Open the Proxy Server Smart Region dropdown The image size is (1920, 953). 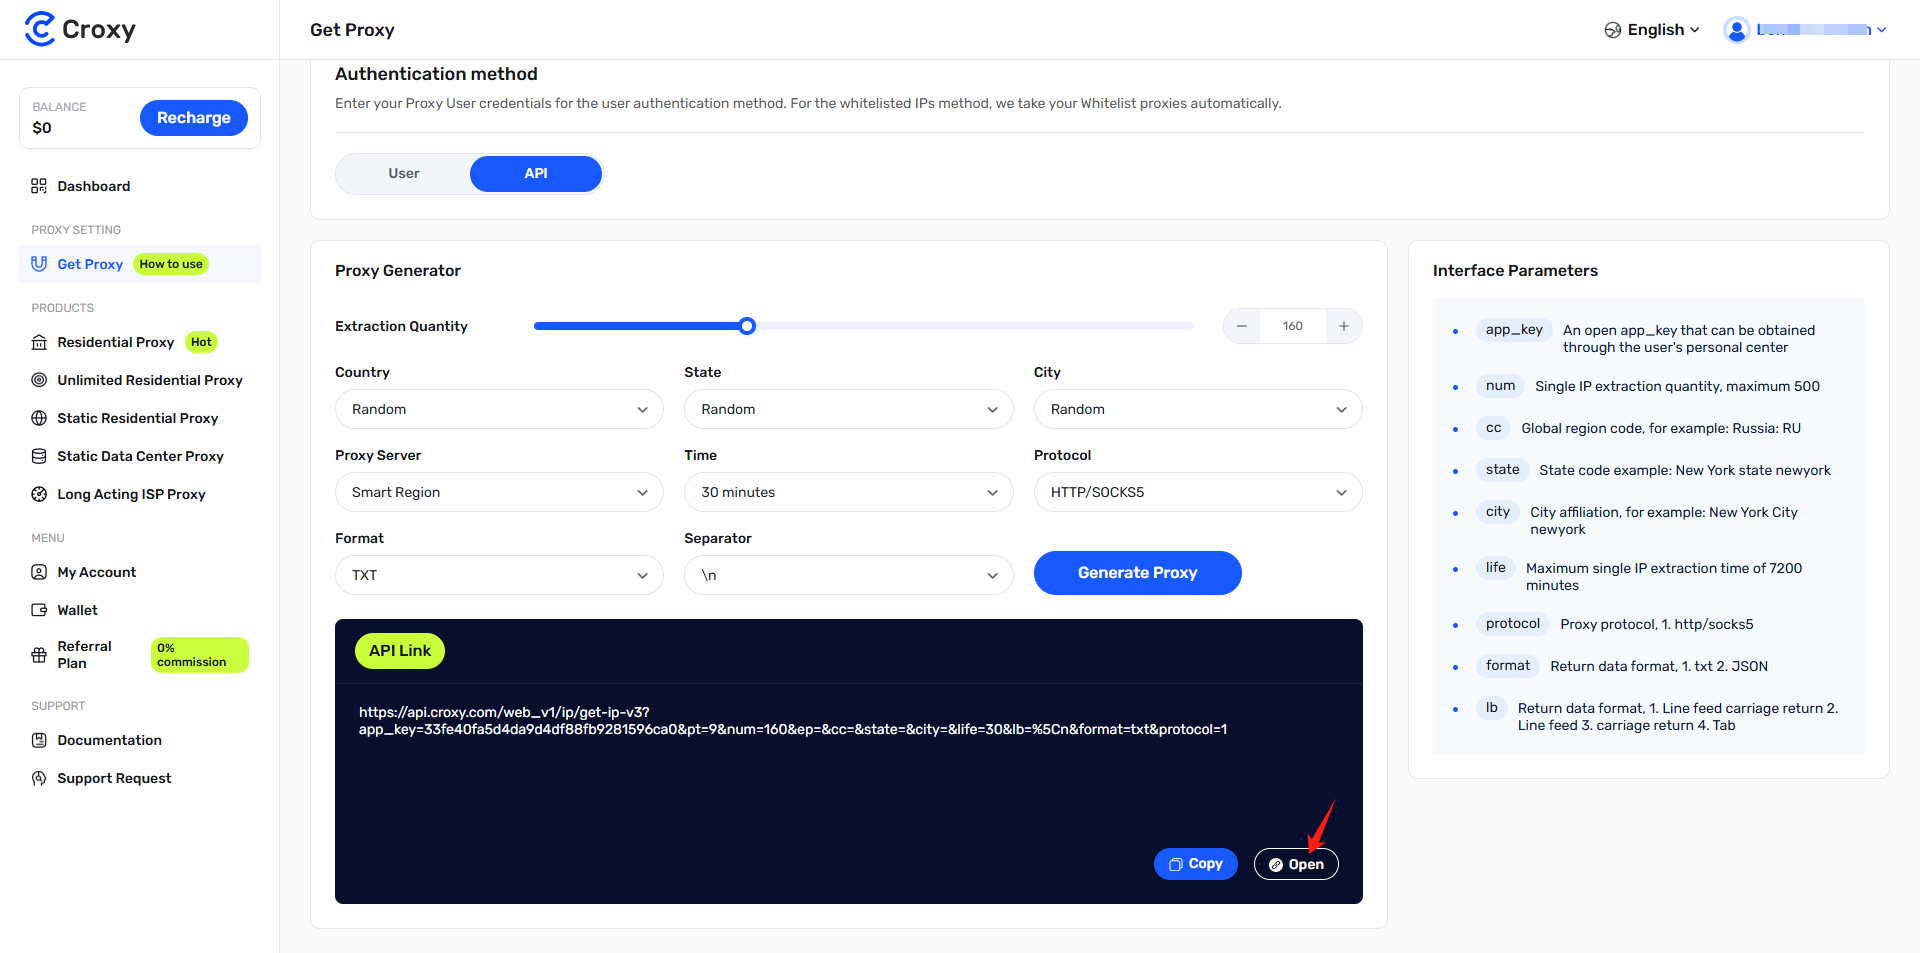[x=499, y=492]
